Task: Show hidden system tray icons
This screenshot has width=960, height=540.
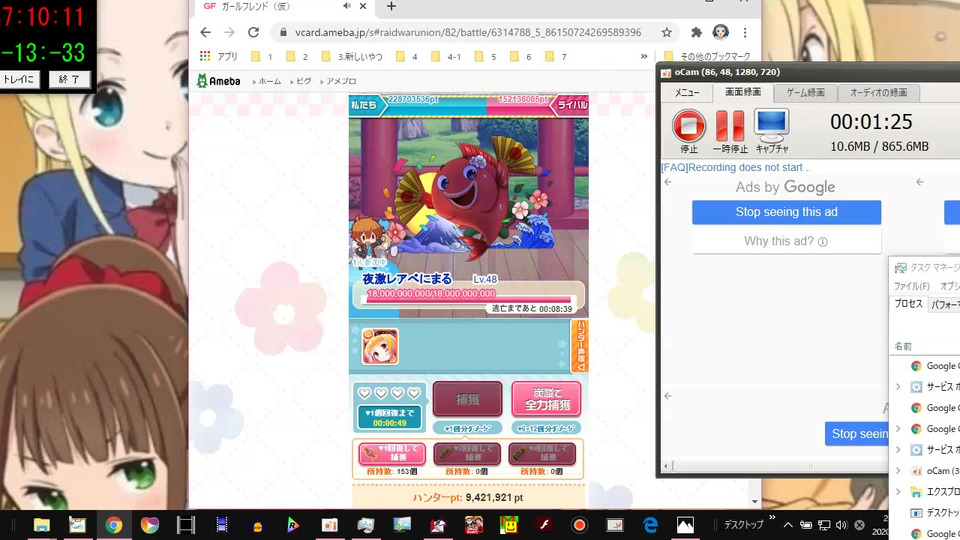Action: (788, 525)
